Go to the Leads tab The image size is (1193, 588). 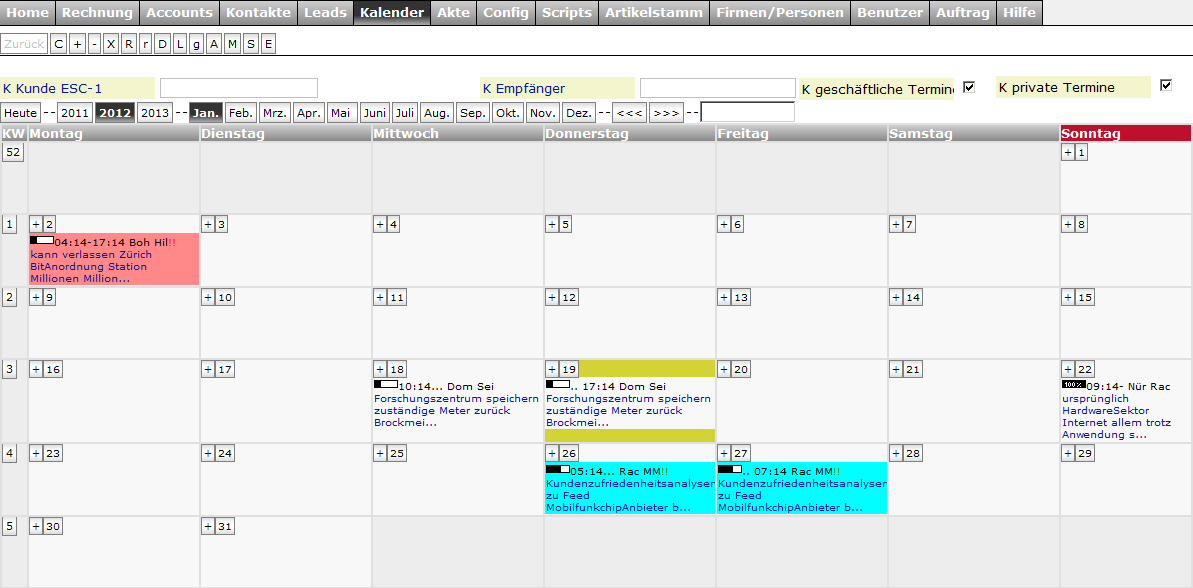click(x=326, y=13)
